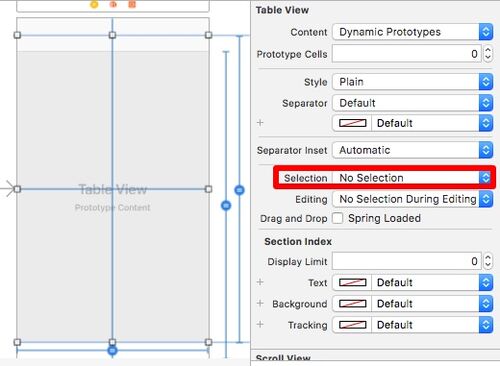Open the Separator Inset Automatic dropdown
The height and width of the screenshot is (366, 500).
coord(413,150)
